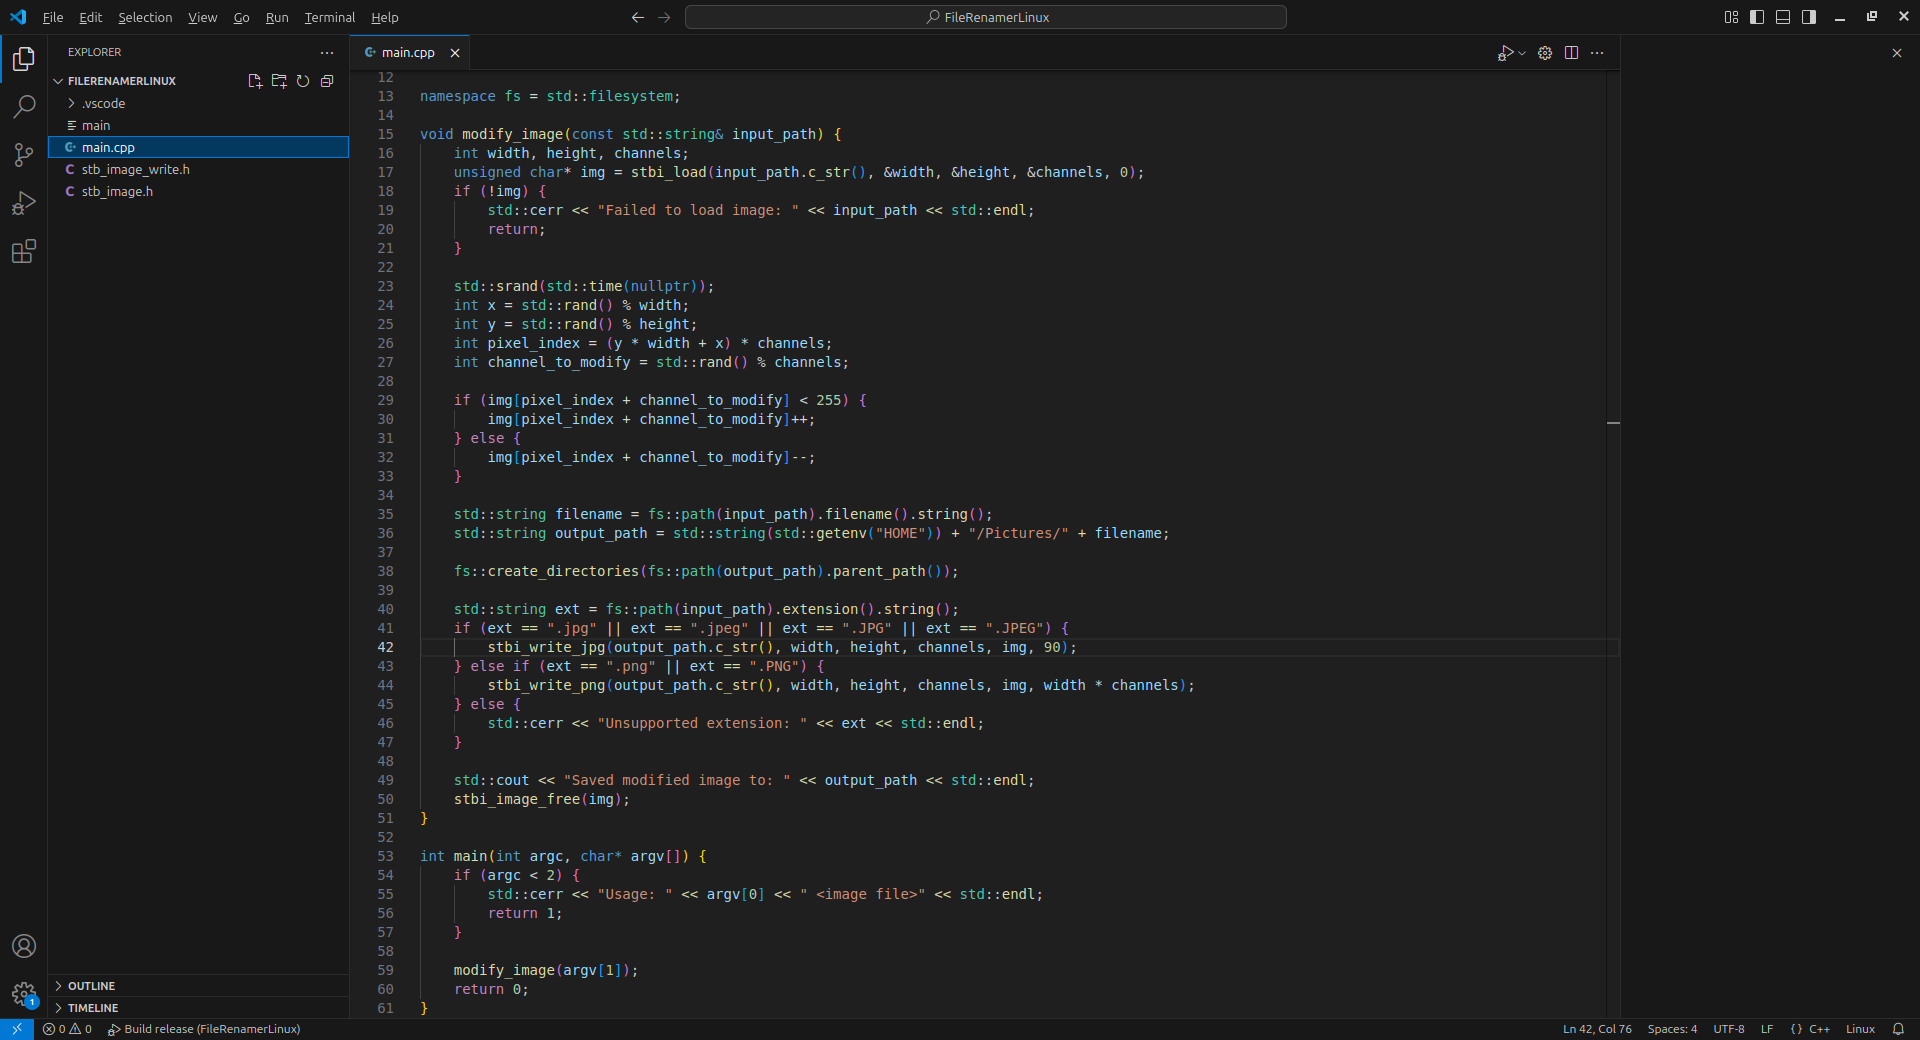Open the Explorer view in activity bar
Image resolution: width=1920 pixels, height=1040 pixels.
tap(24, 59)
